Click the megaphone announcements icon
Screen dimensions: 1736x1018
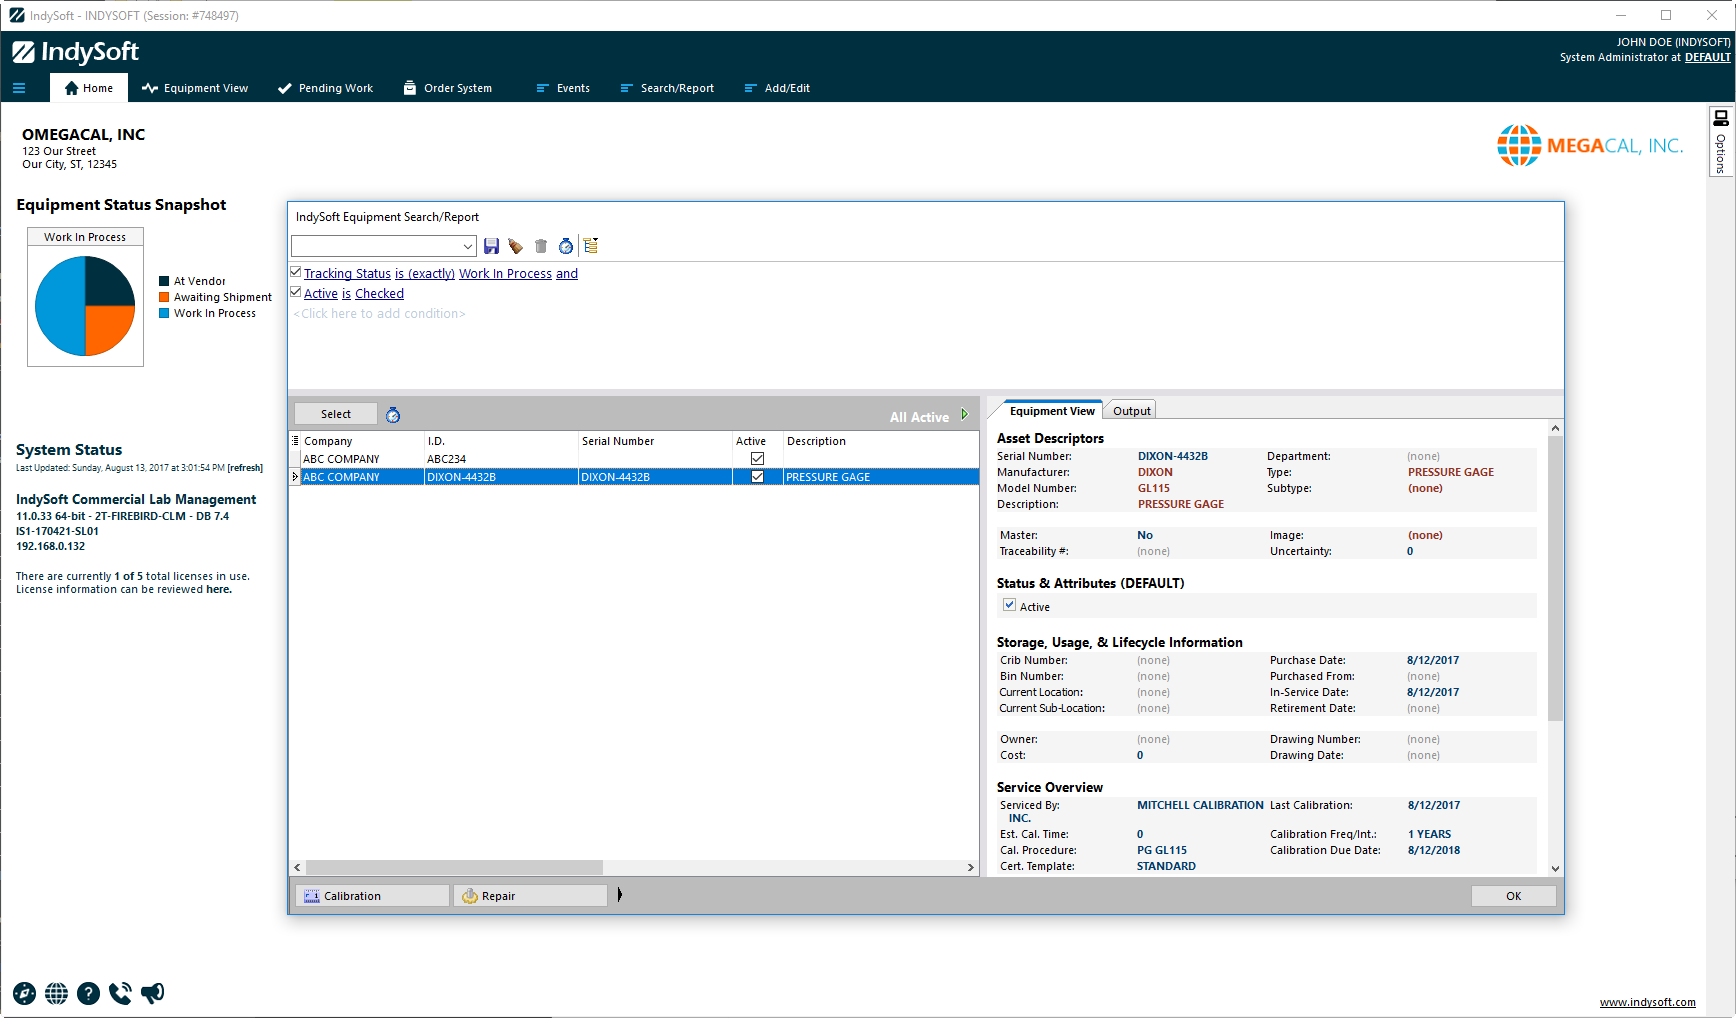pyautogui.click(x=152, y=993)
